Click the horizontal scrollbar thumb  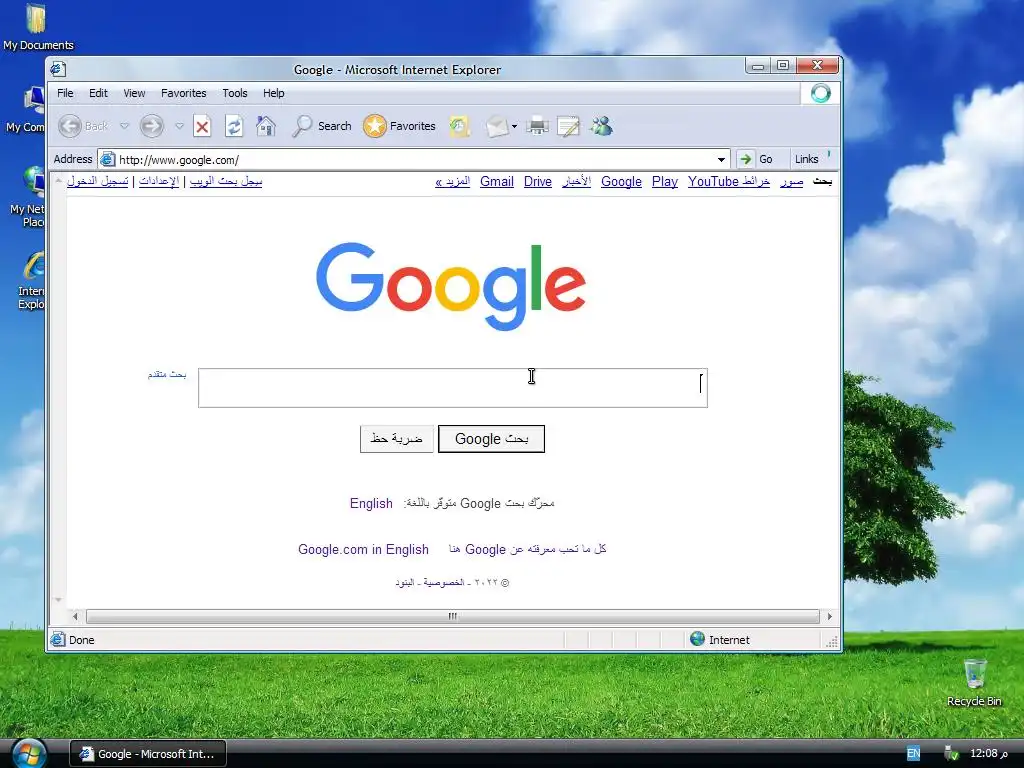pos(453,616)
